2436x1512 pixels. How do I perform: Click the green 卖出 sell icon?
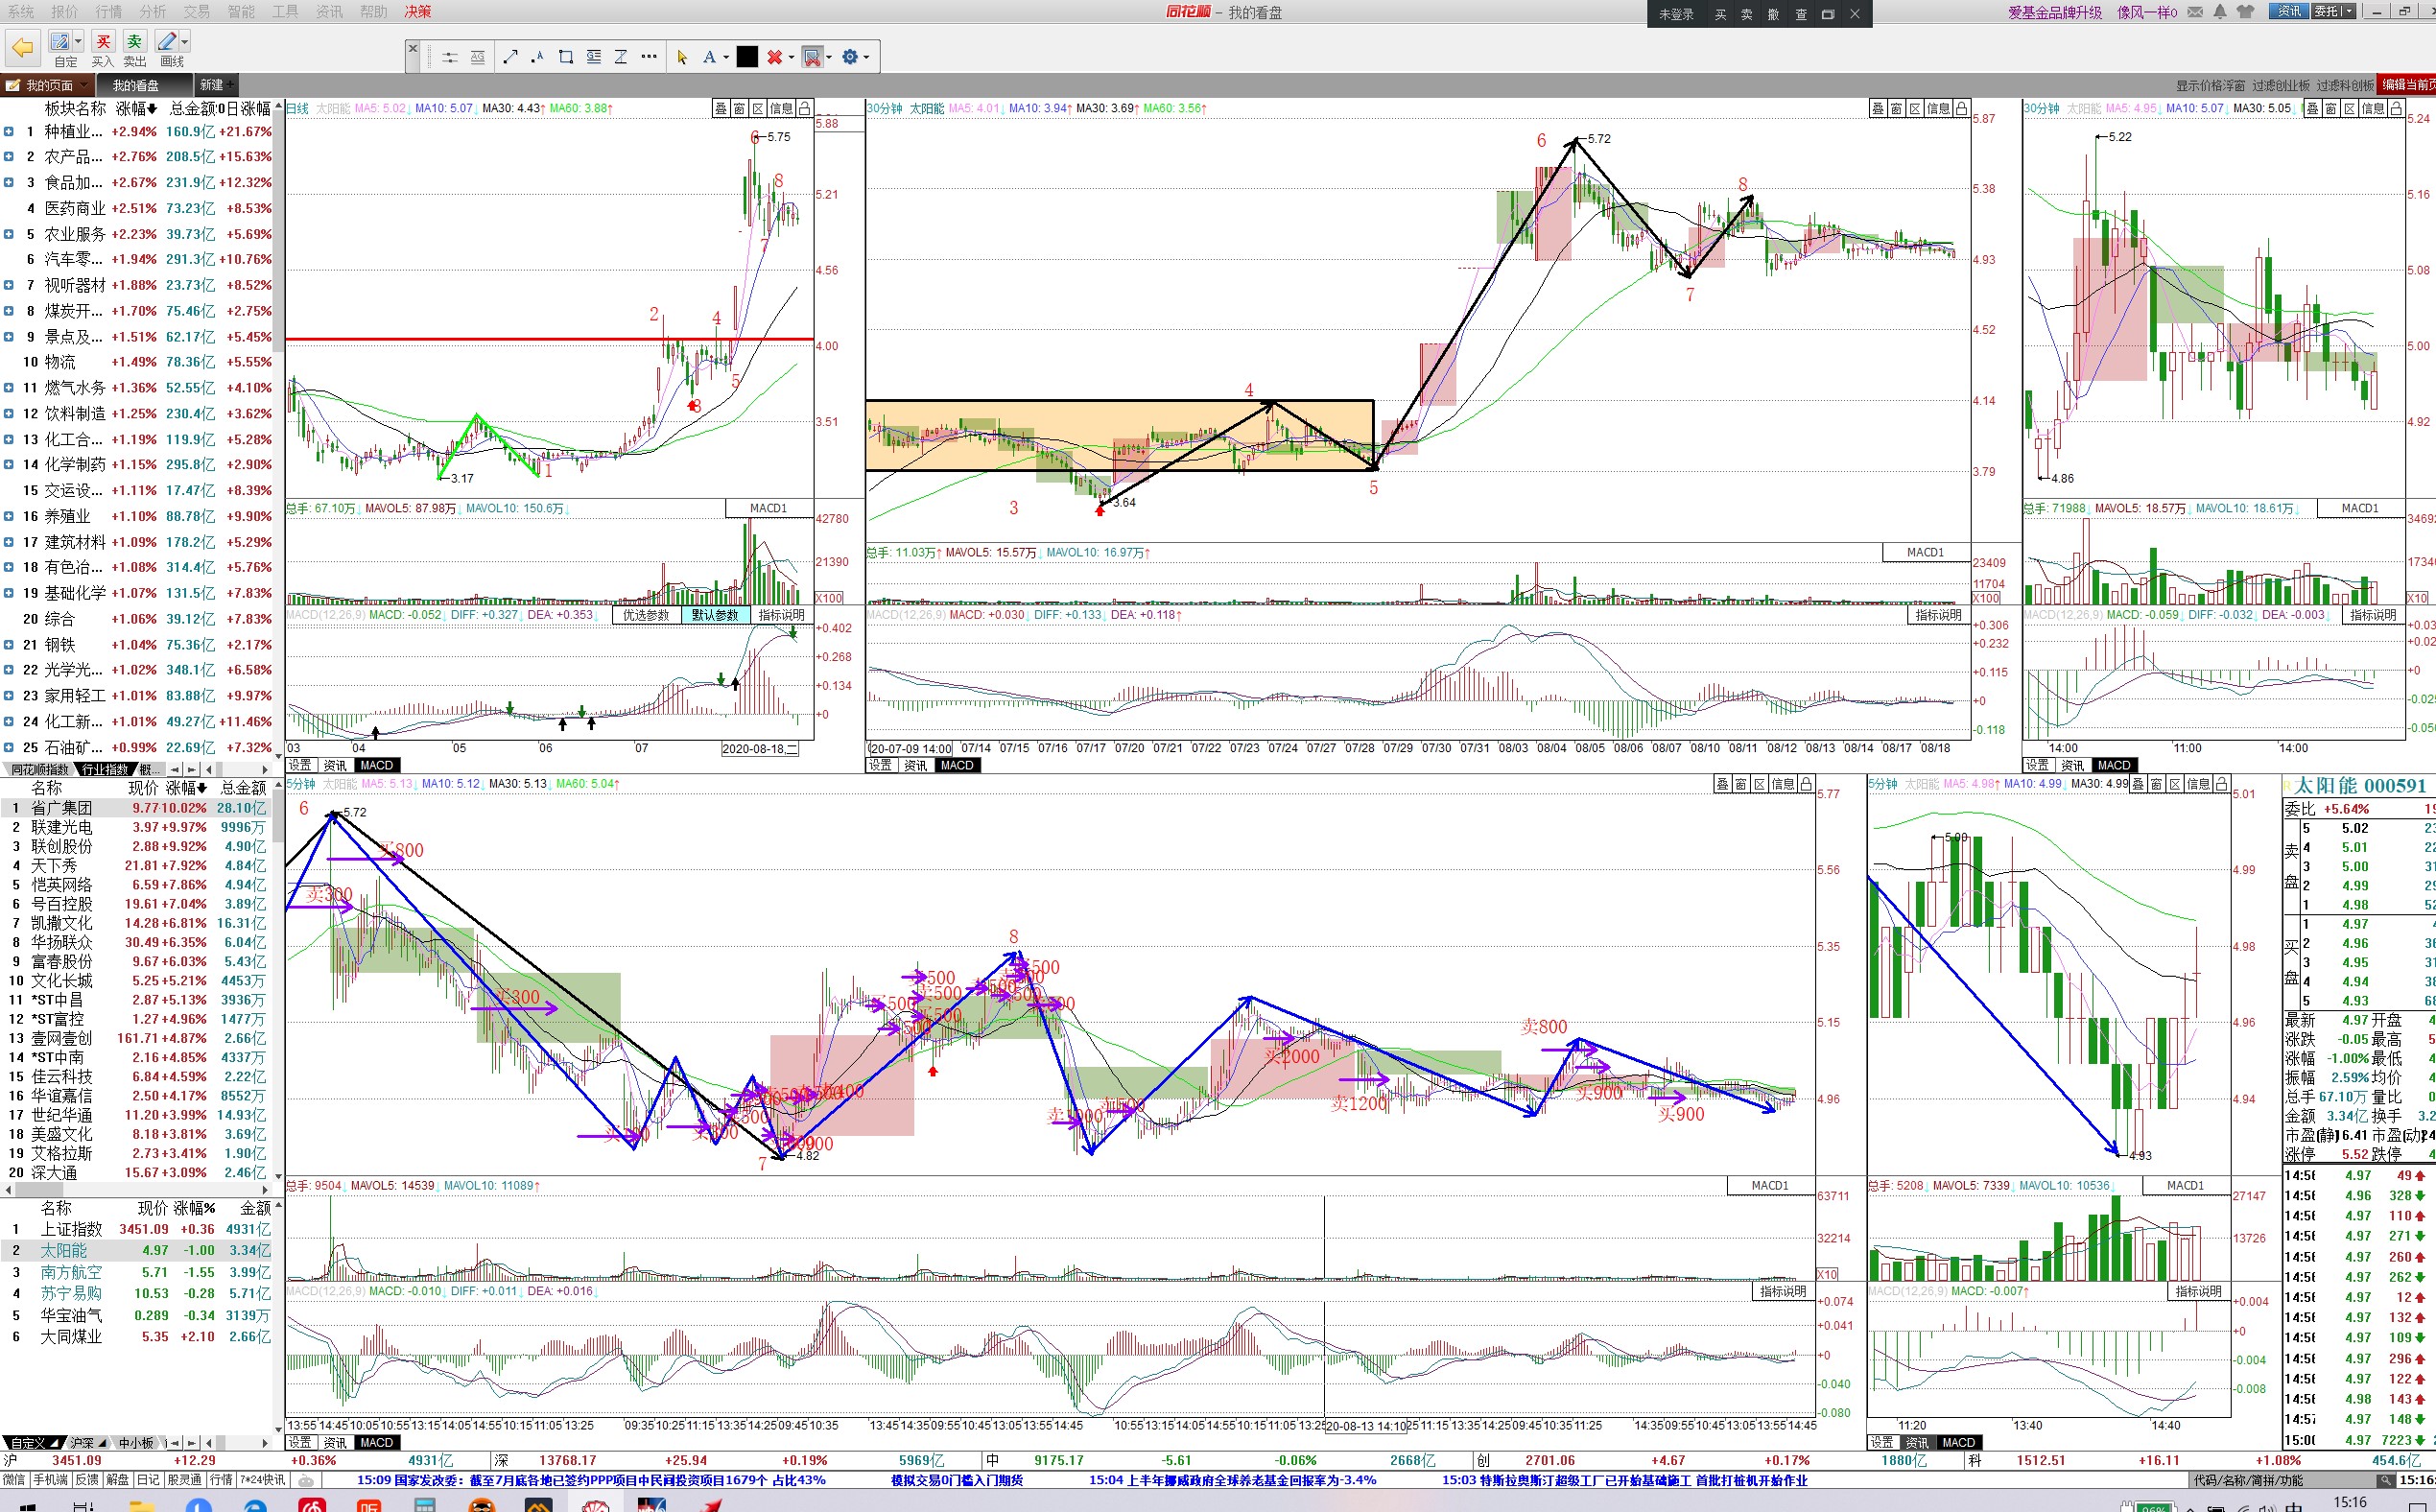coord(134,41)
